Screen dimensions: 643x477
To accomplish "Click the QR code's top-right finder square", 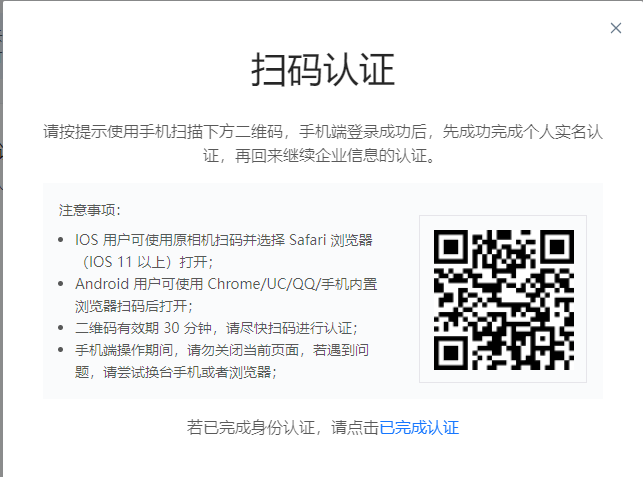I will point(557,247).
